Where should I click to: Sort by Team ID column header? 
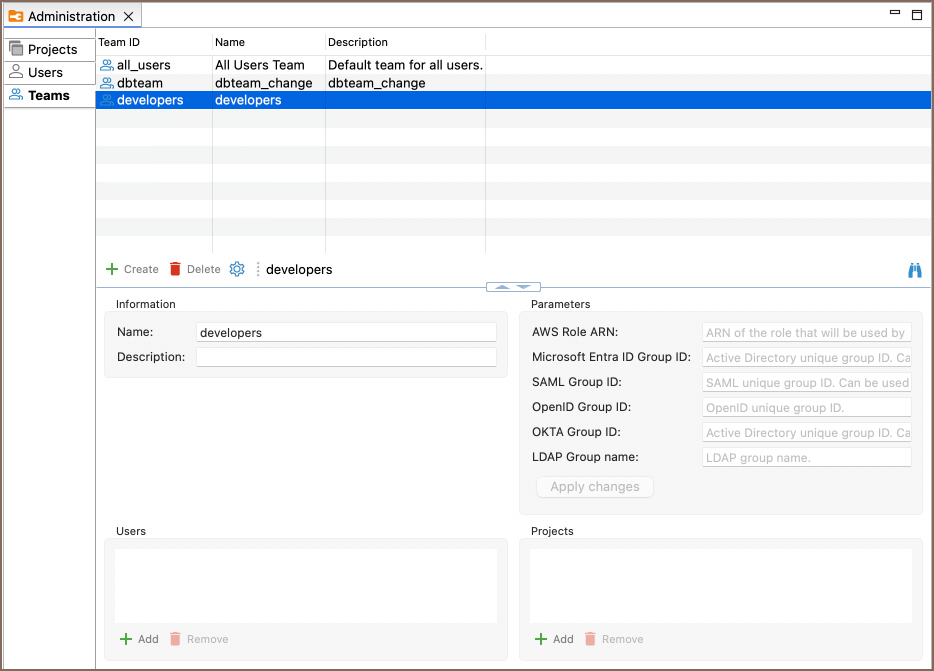pos(153,42)
